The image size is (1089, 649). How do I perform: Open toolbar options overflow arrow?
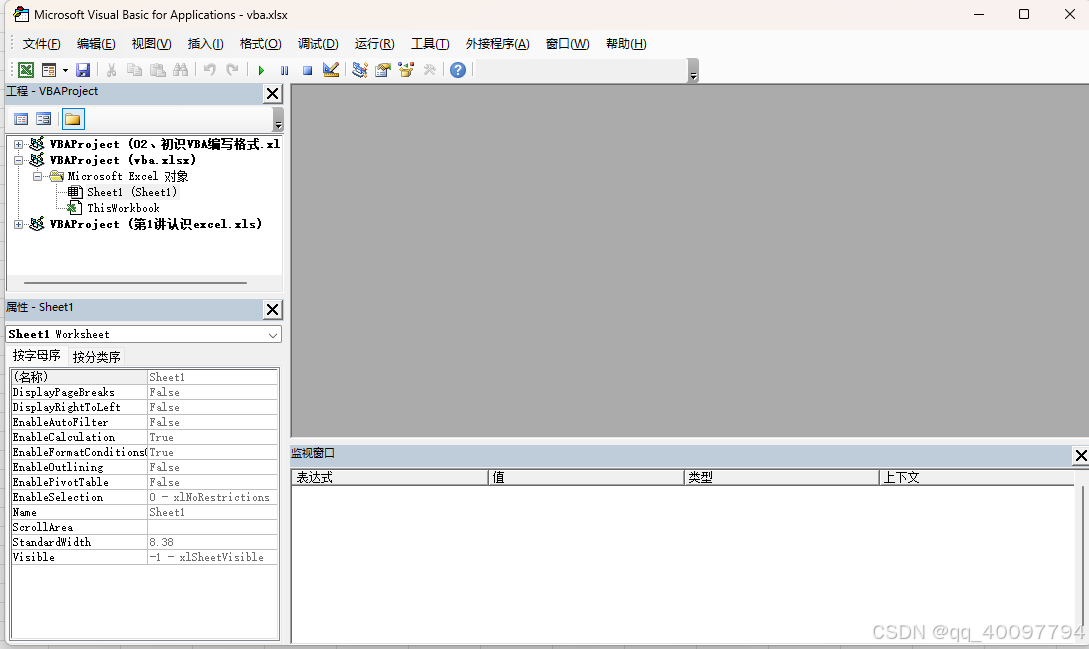pyautogui.click(x=693, y=72)
